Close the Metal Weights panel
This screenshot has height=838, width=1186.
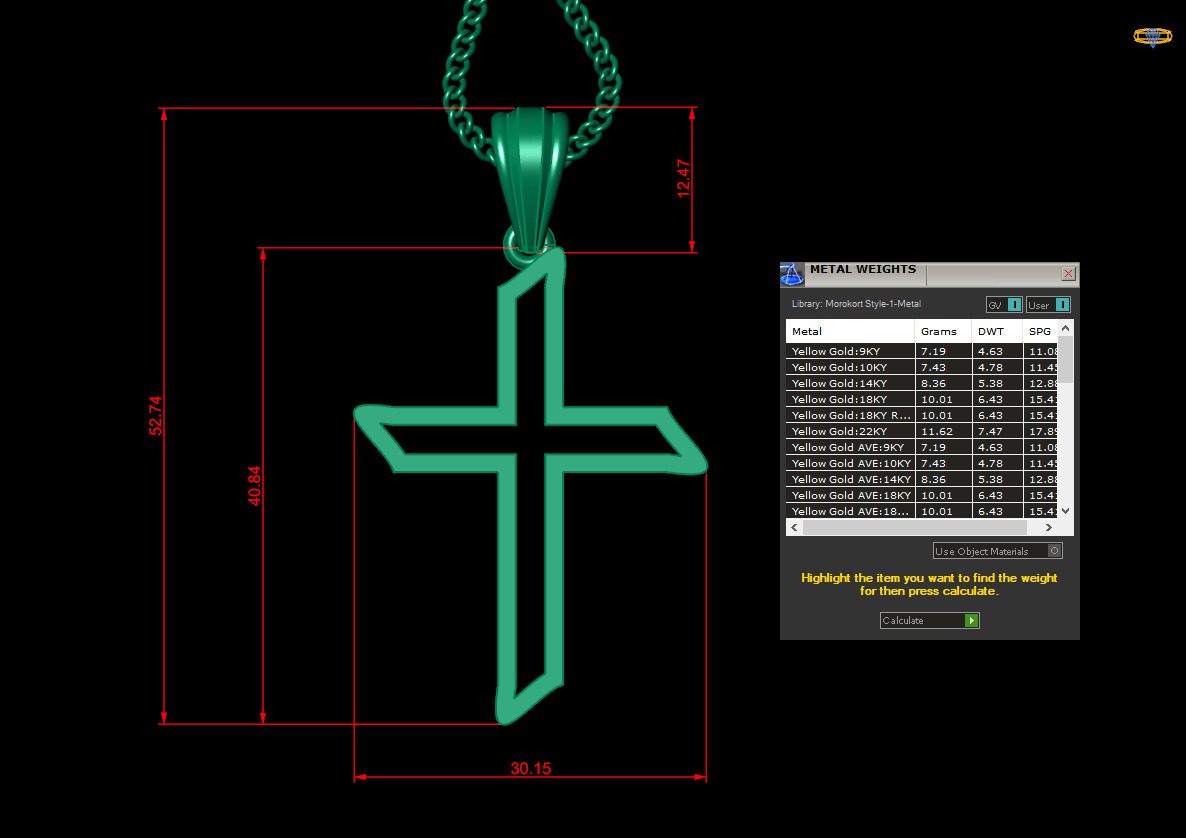click(x=1068, y=274)
